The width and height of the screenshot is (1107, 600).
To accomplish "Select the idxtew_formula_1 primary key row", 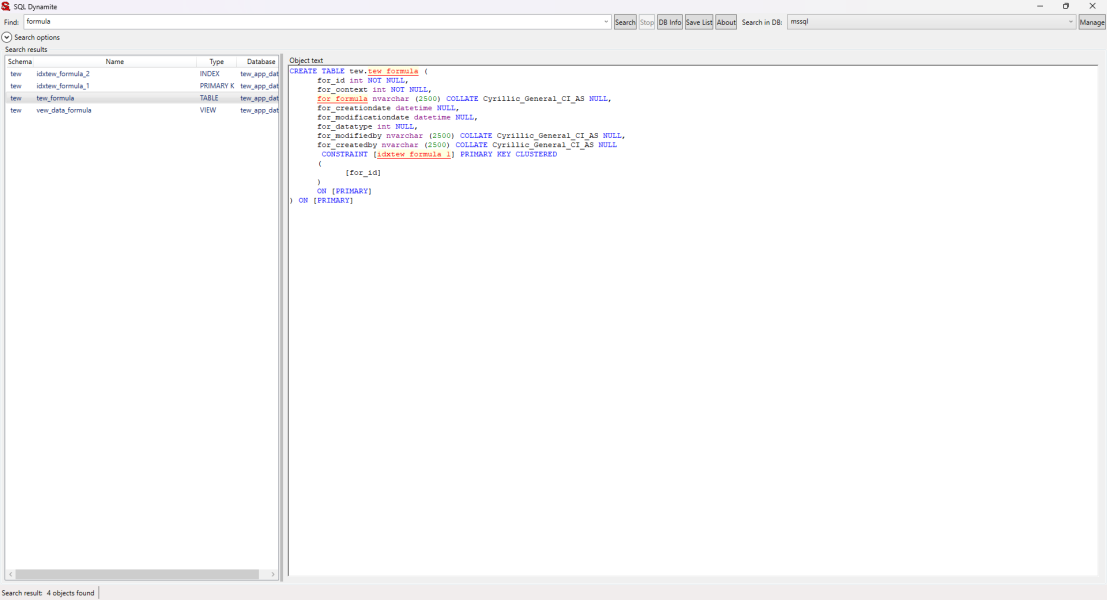I will pyautogui.click(x=63, y=86).
